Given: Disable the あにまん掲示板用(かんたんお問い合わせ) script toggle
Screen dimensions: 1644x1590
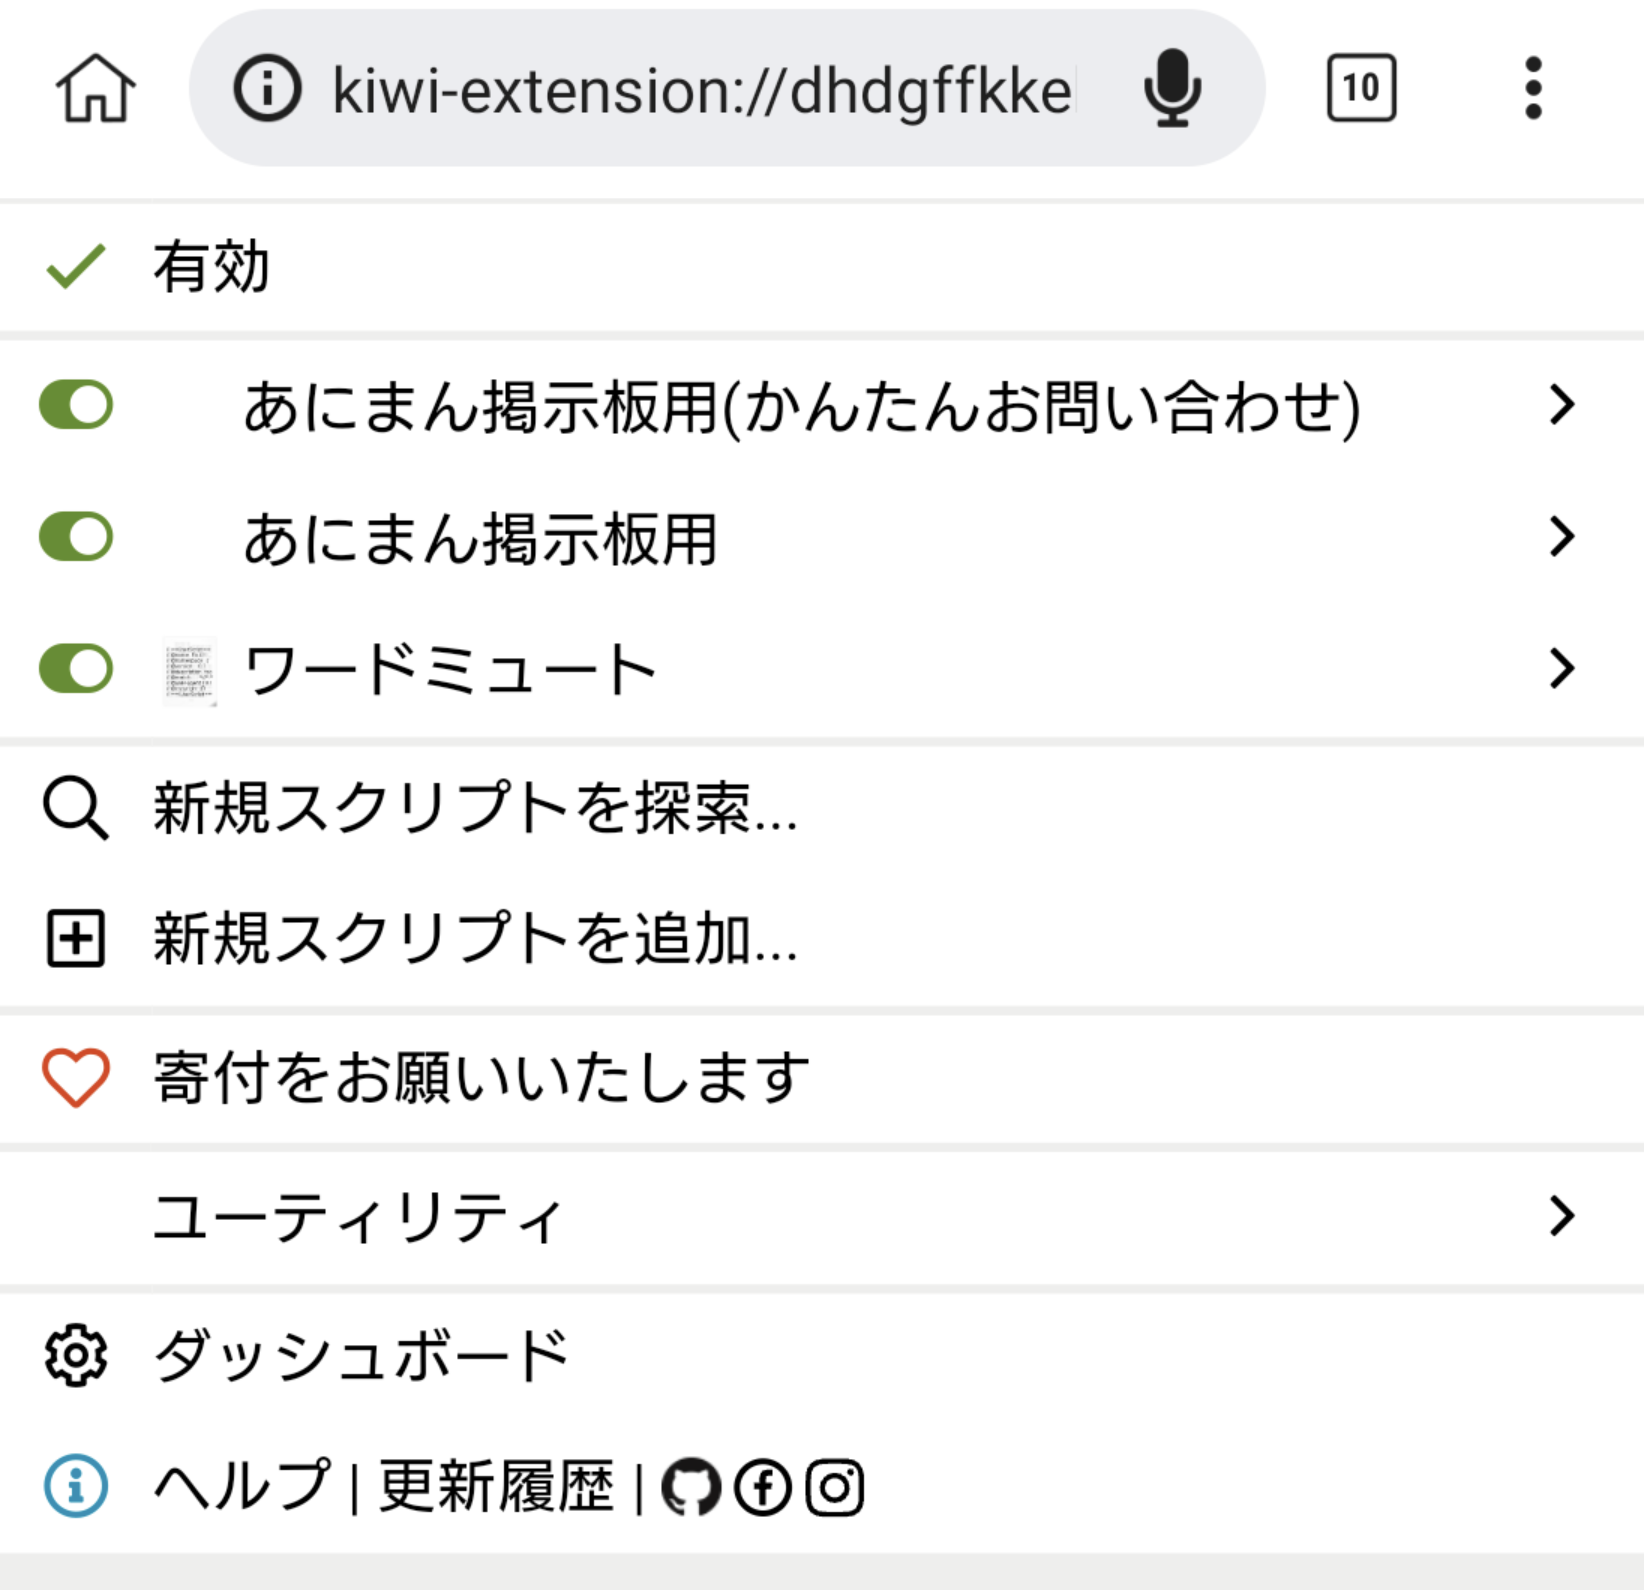Looking at the screenshot, I should coord(76,405).
